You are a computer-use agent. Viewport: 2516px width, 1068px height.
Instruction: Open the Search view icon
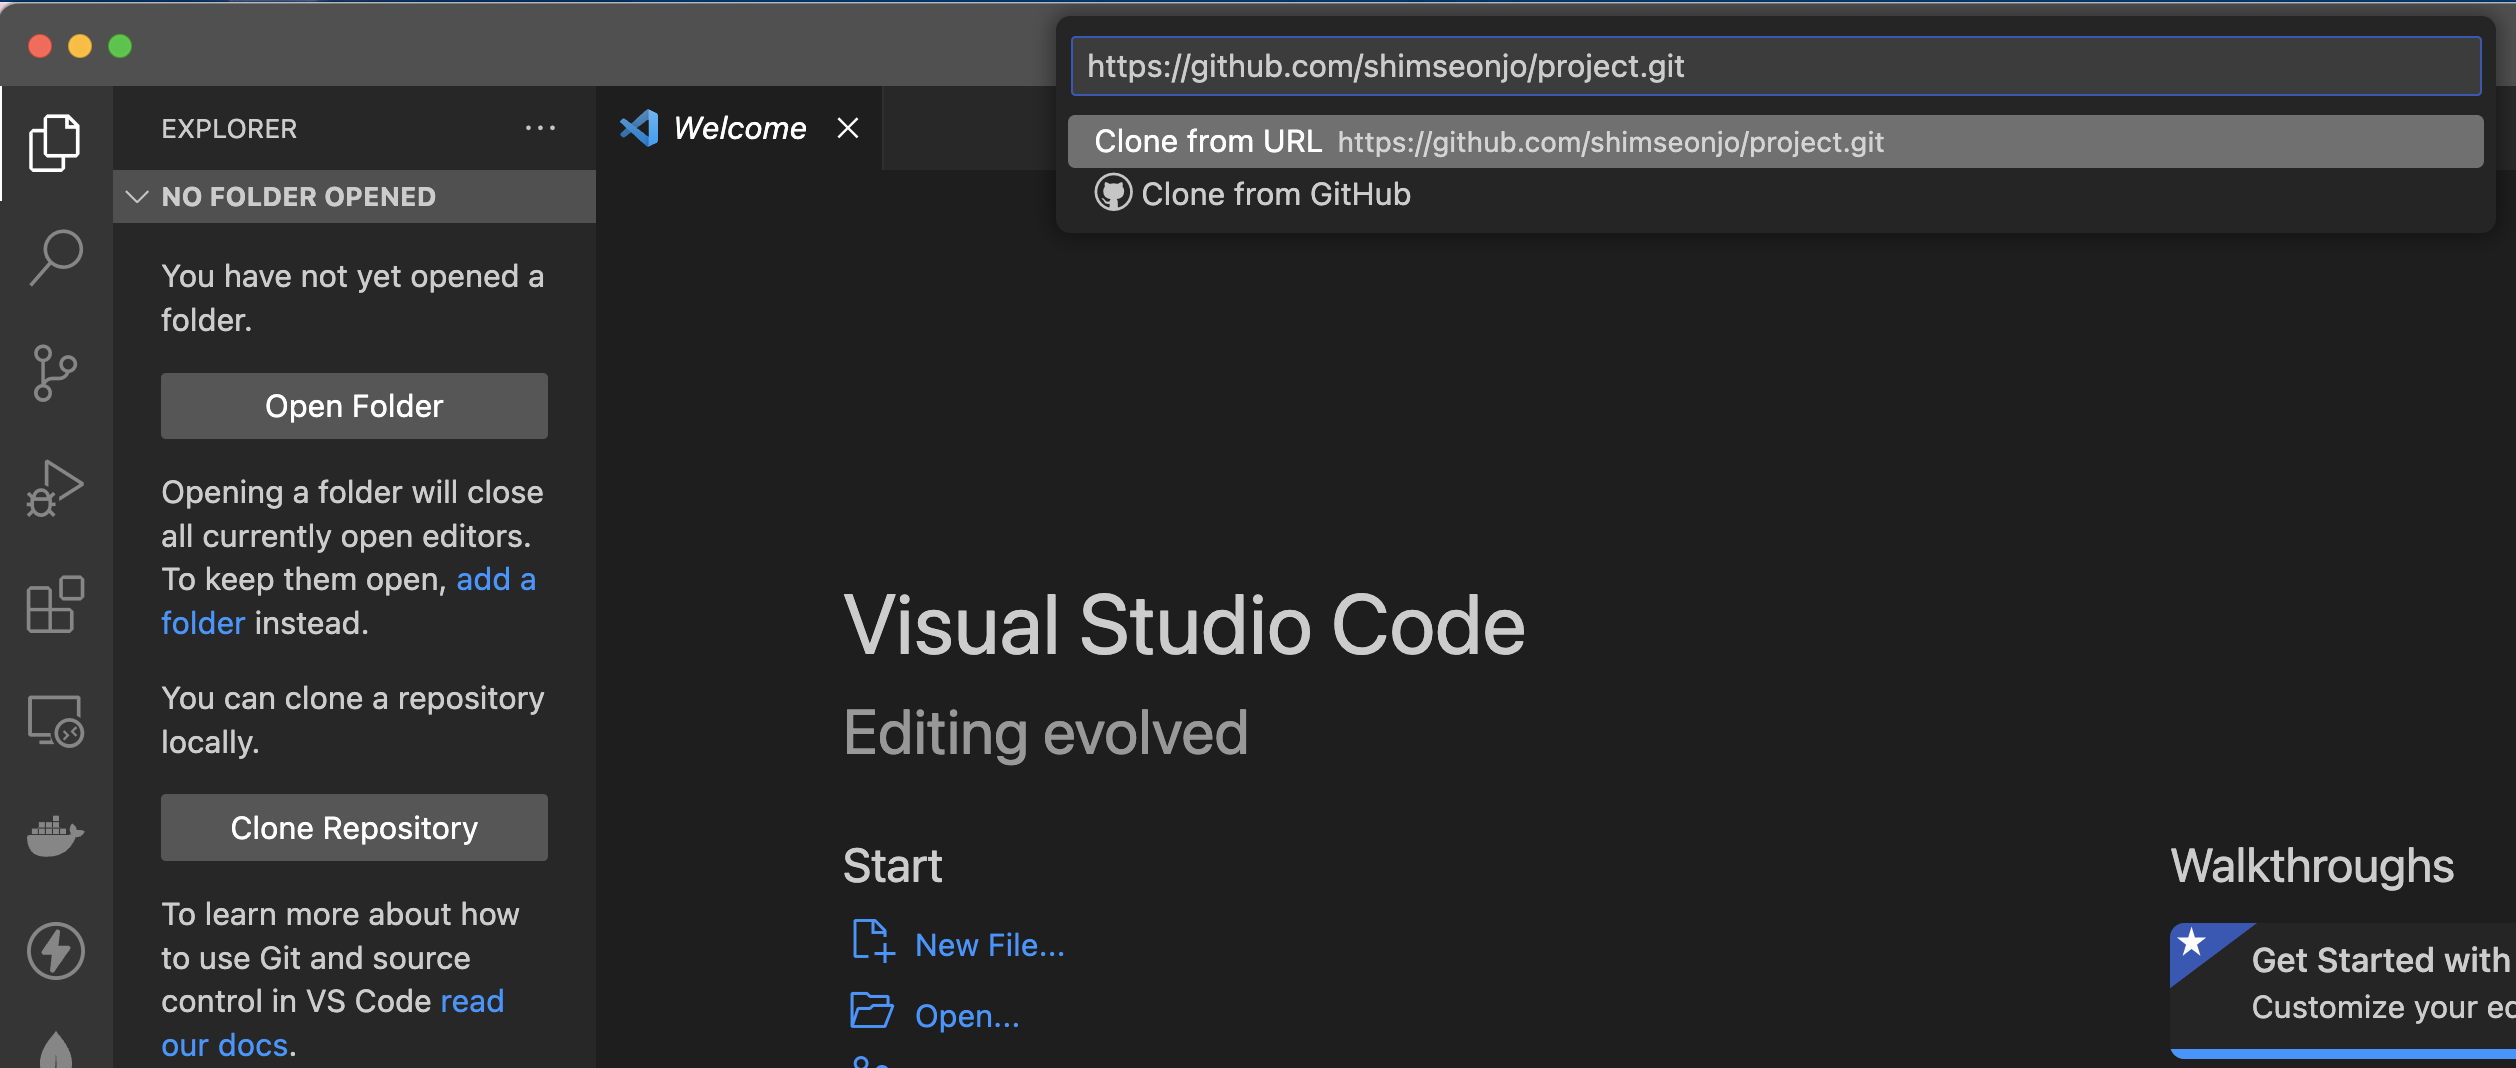(55, 258)
